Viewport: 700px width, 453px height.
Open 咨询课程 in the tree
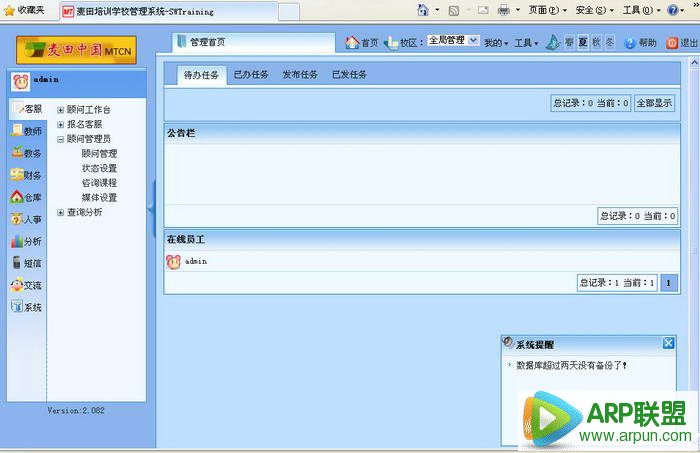pyautogui.click(x=99, y=183)
